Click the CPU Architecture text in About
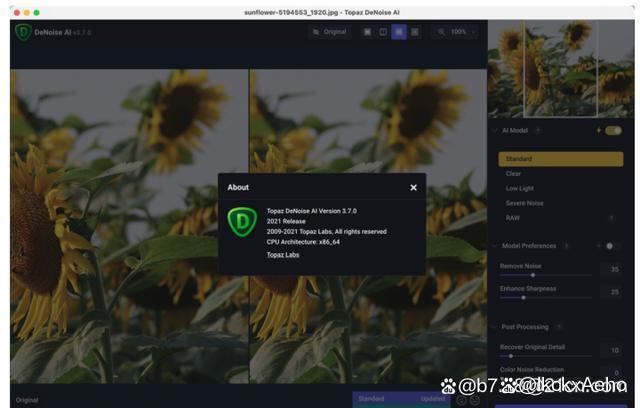The height and width of the screenshot is (408, 640). pyautogui.click(x=303, y=242)
